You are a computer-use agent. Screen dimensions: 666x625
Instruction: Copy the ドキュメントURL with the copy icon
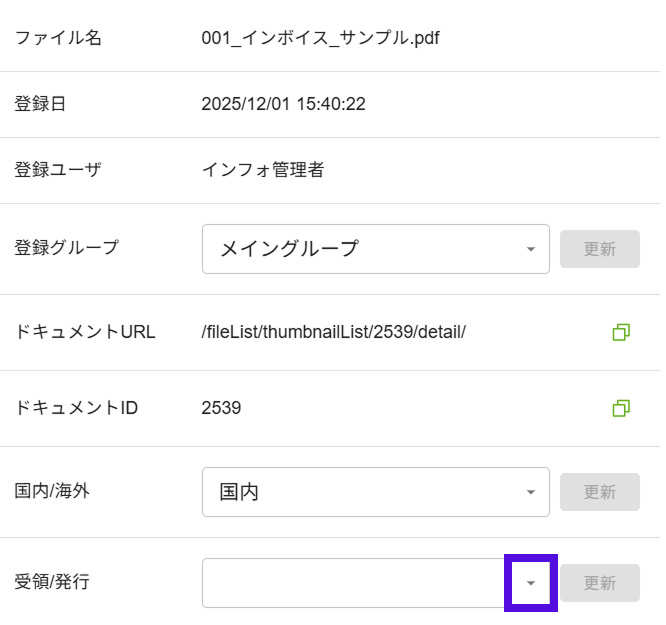tap(620, 332)
